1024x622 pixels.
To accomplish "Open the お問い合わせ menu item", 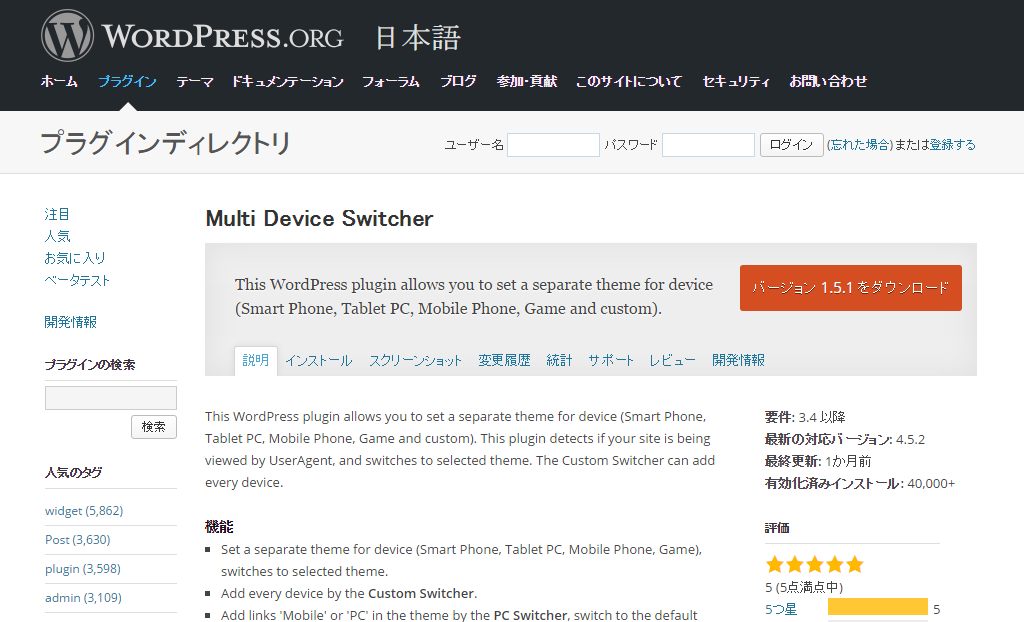I will coord(828,81).
